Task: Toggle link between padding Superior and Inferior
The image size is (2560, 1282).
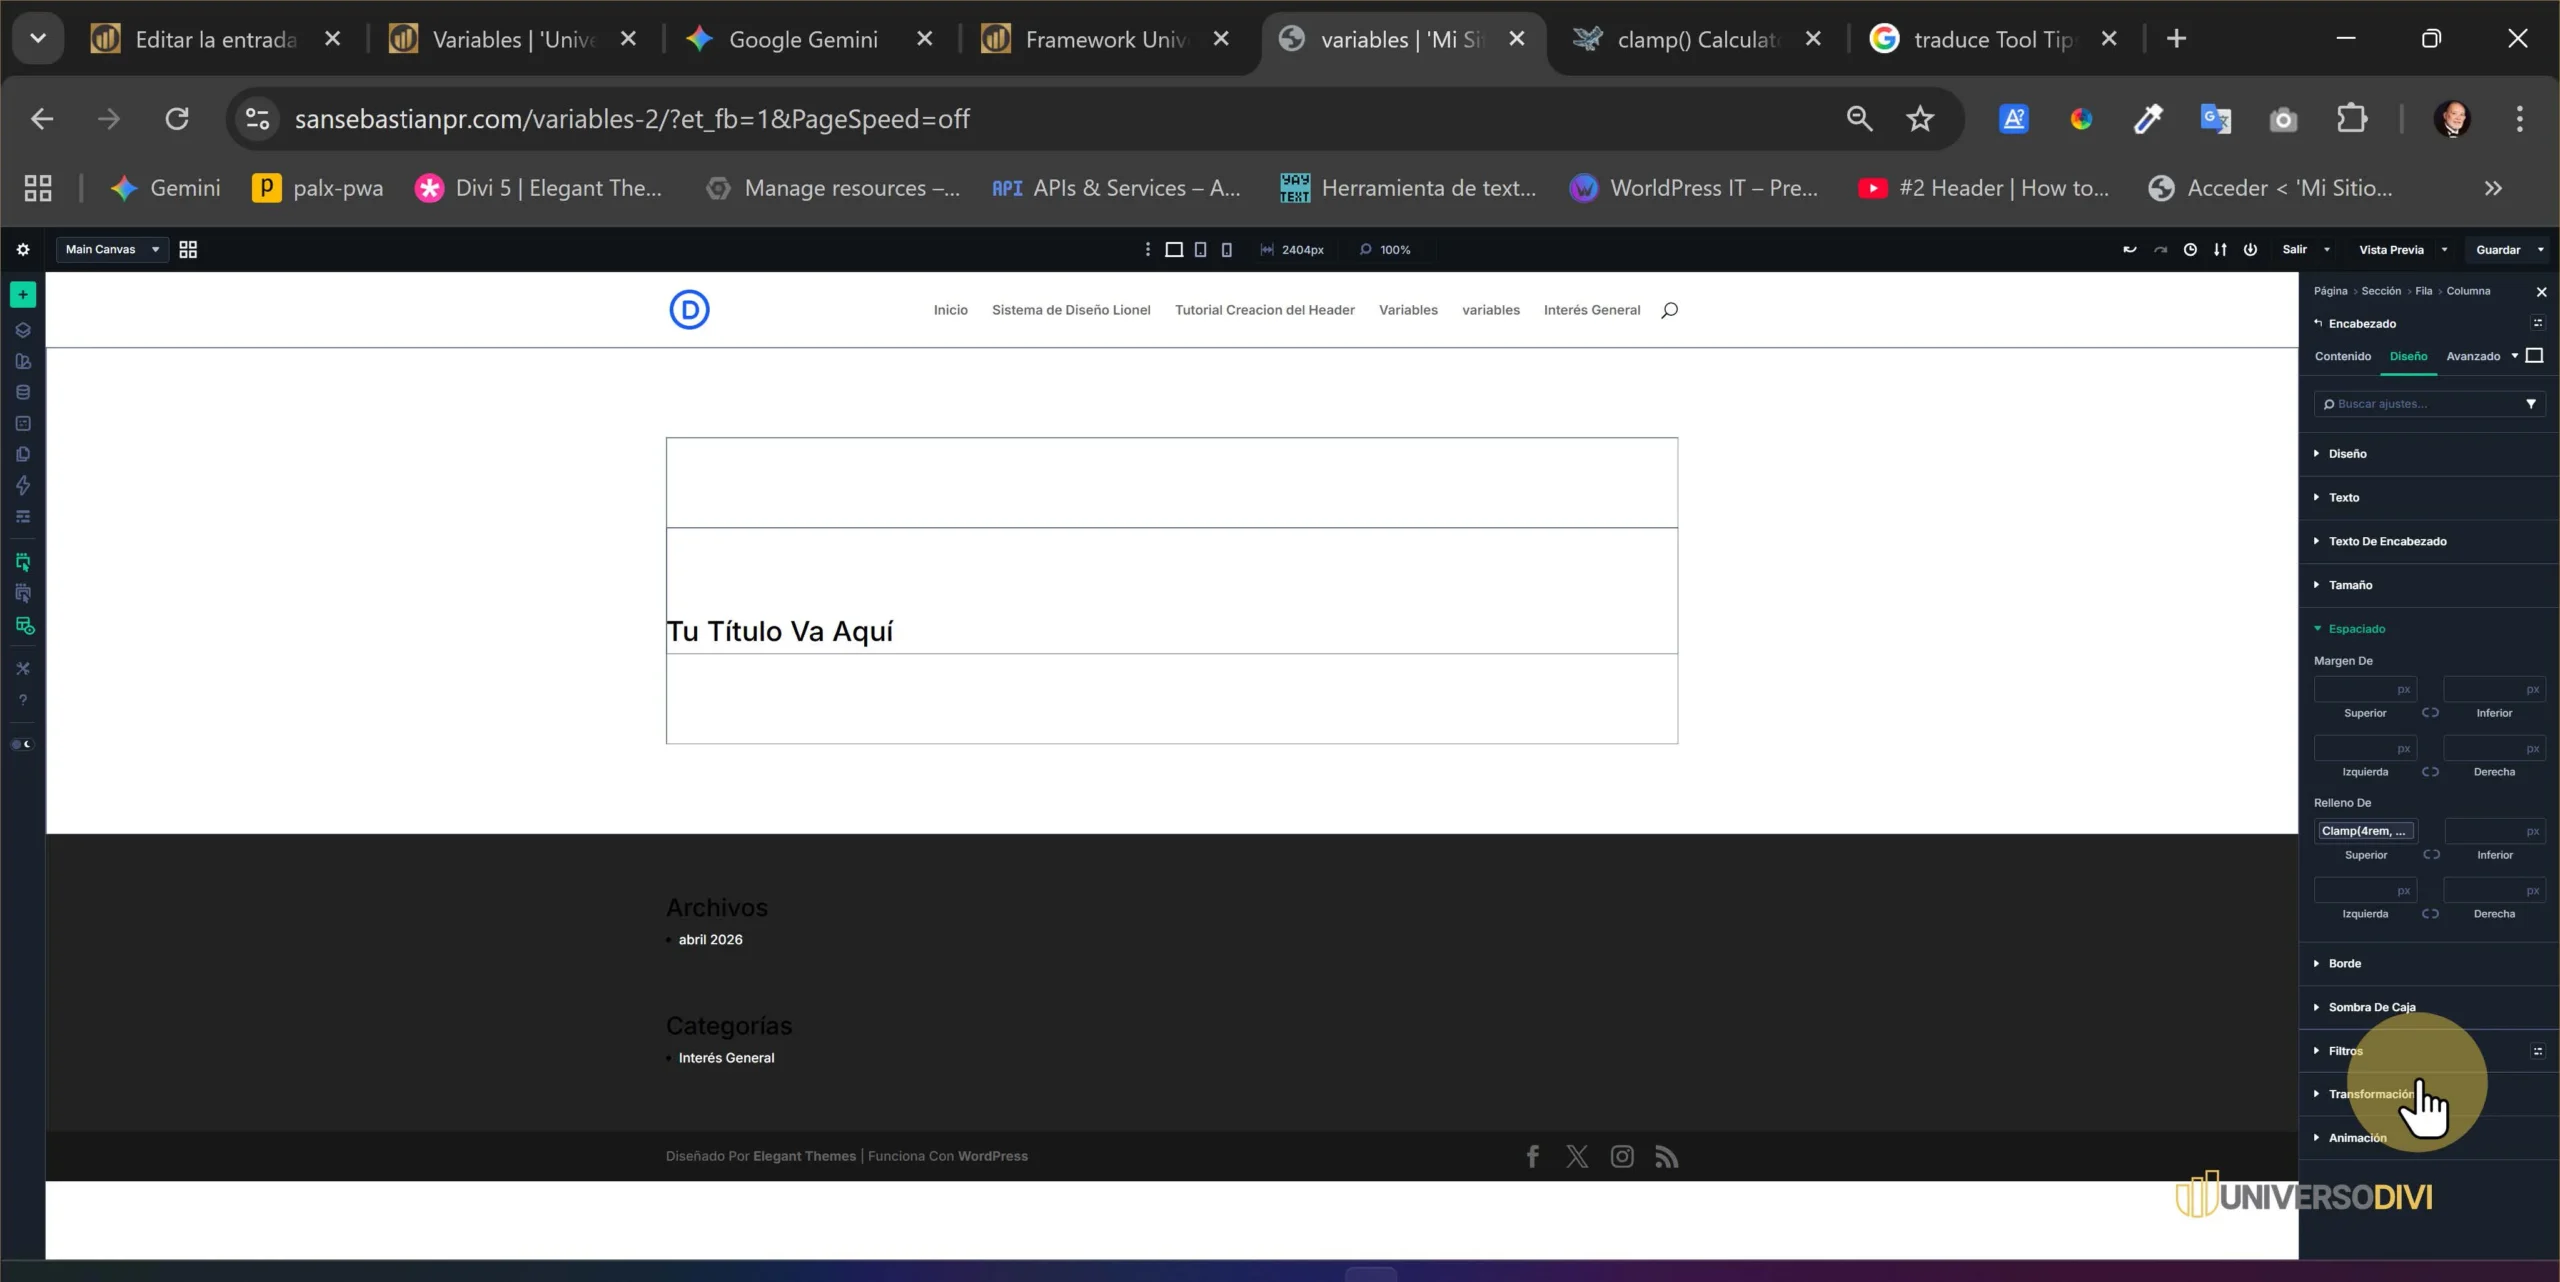Action: [x=2431, y=855]
